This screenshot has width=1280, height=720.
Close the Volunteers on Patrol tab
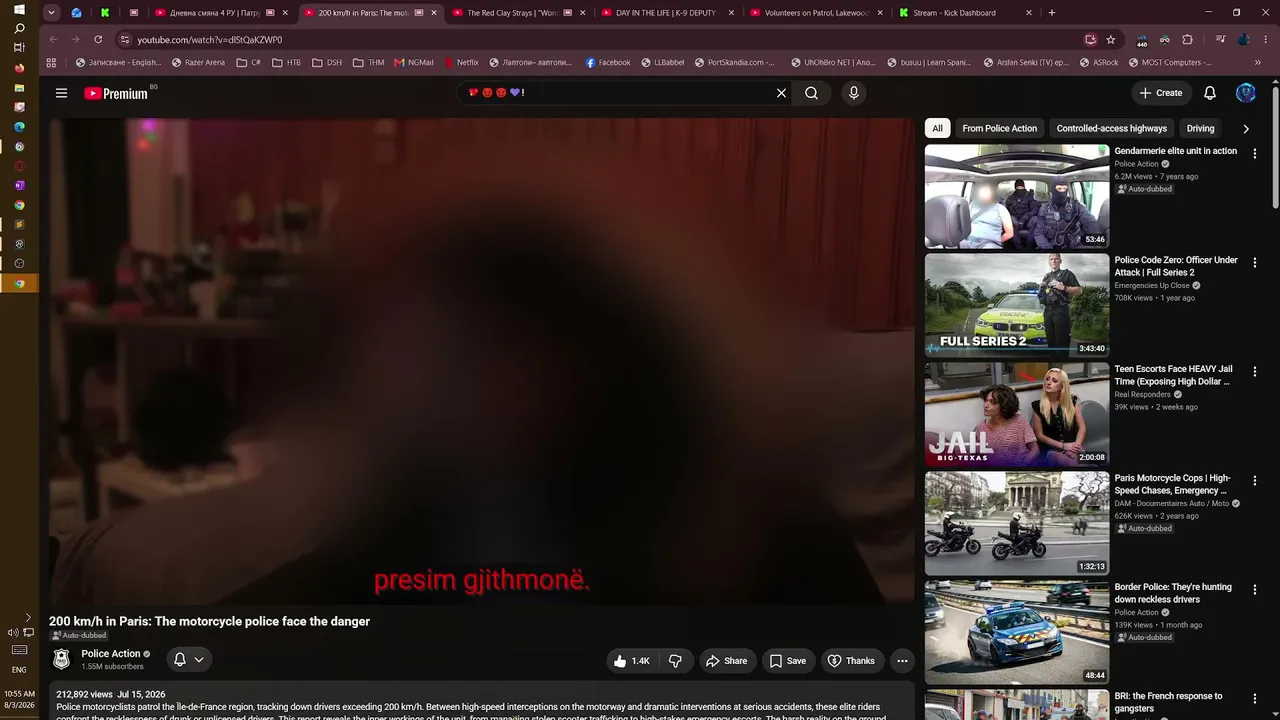pos(880,13)
